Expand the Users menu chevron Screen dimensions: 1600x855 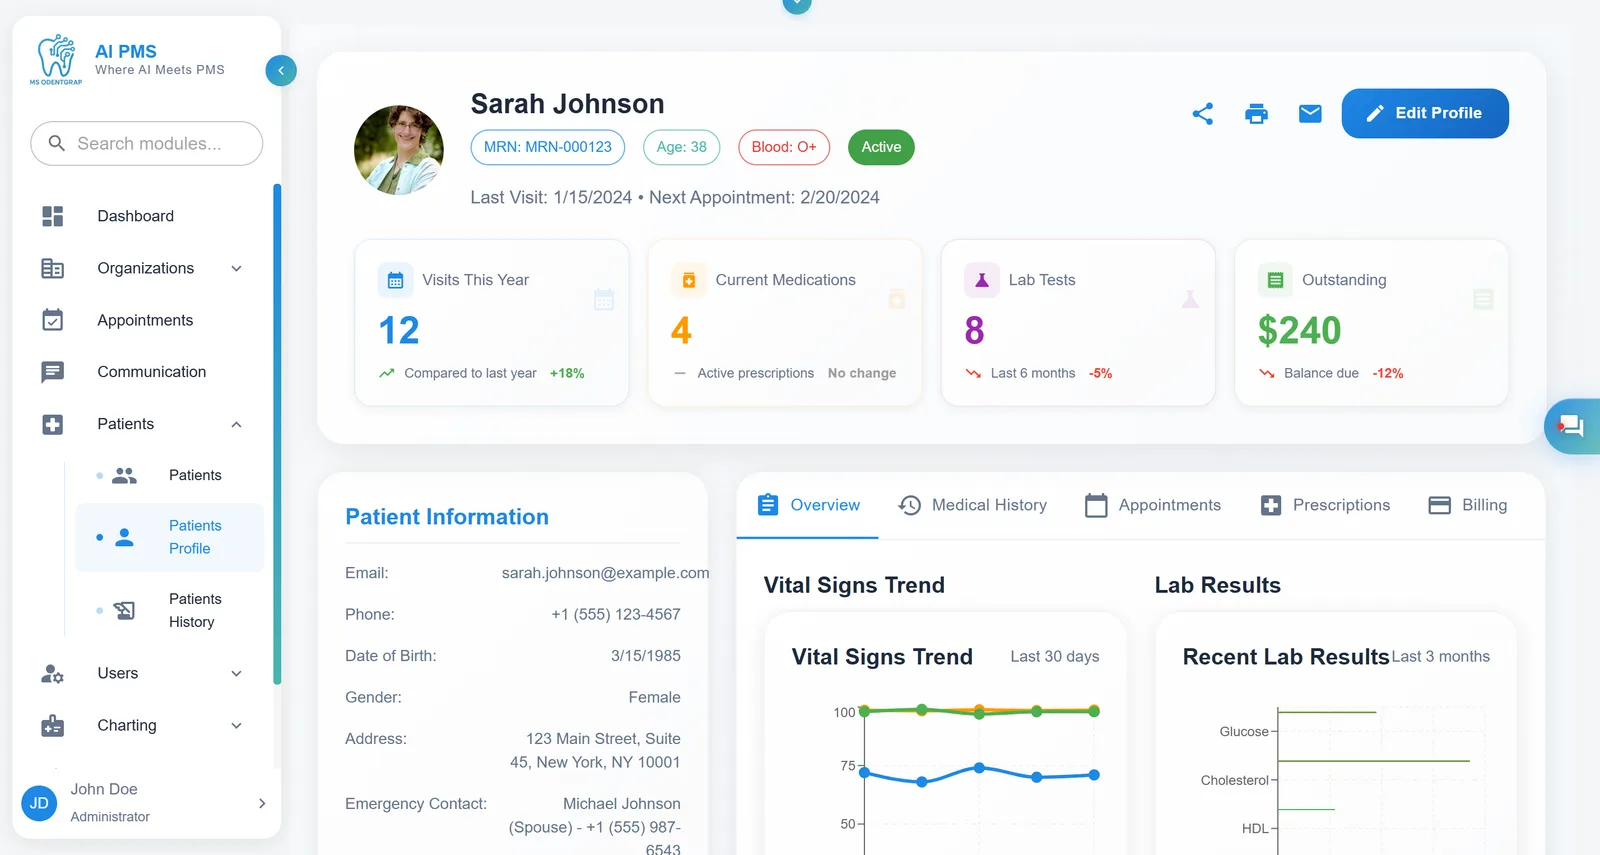point(237,674)
